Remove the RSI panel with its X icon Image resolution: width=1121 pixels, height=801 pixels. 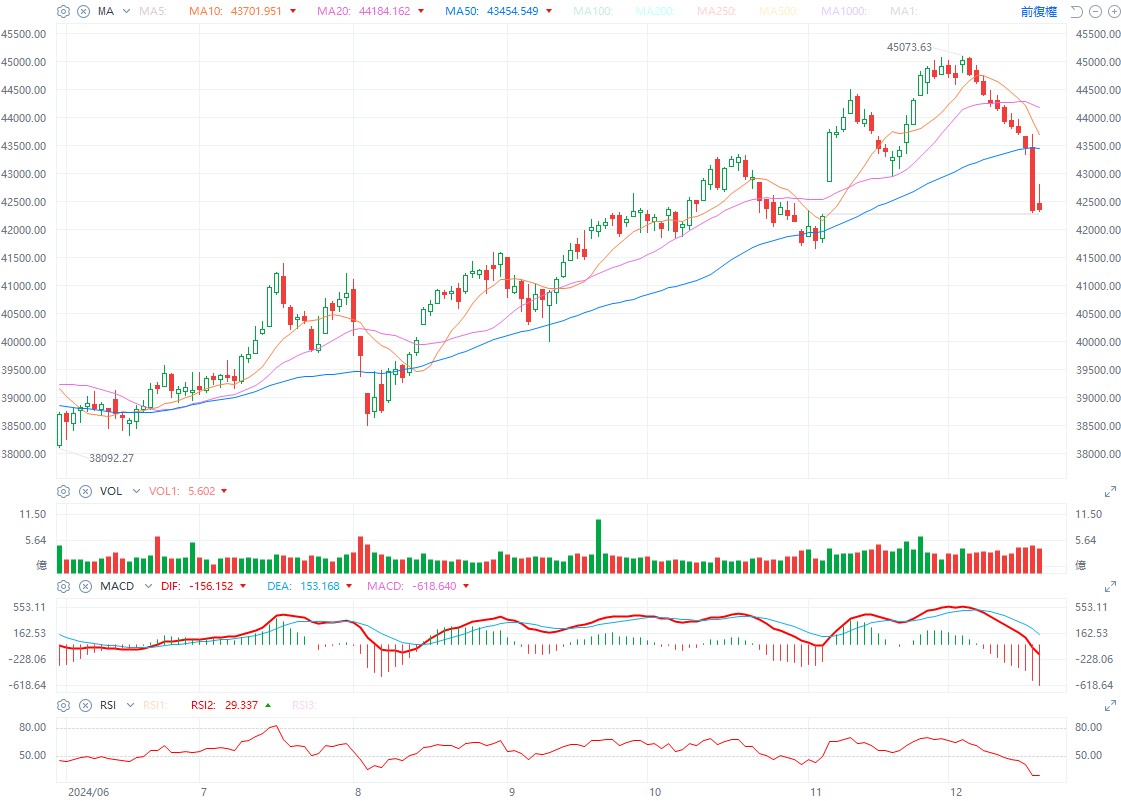click(85, 705)
